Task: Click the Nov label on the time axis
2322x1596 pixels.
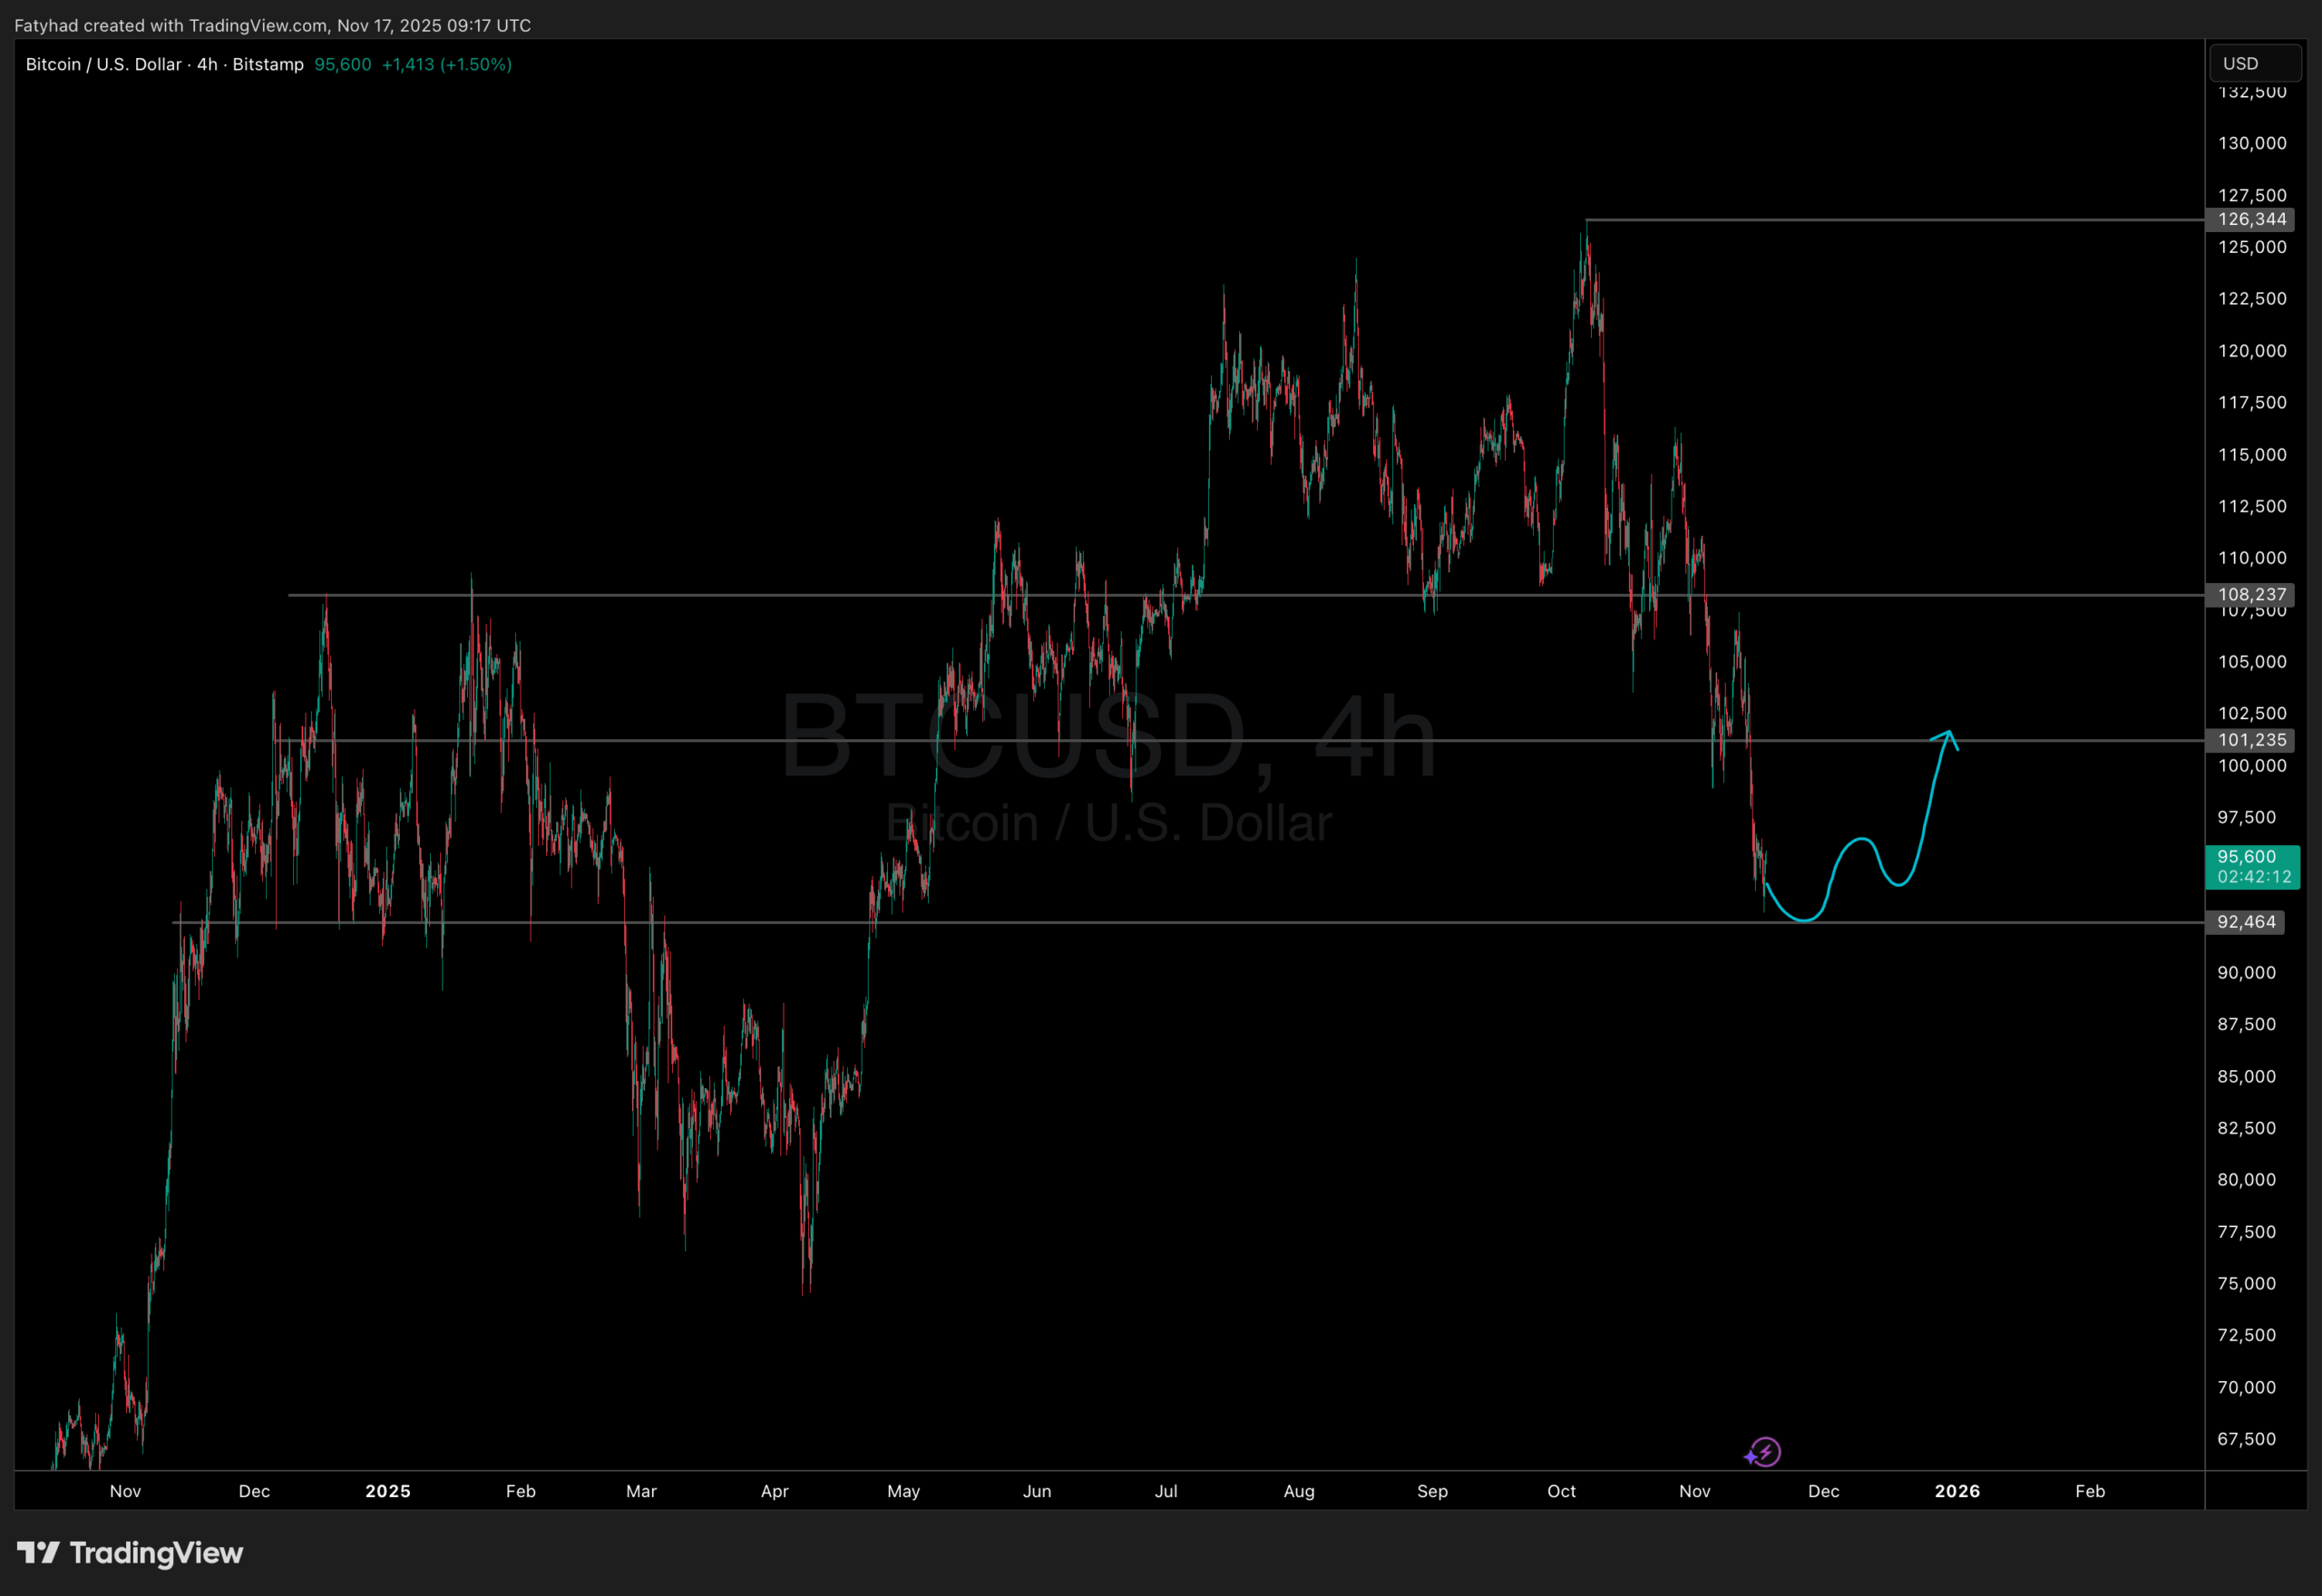Action: point(125,1491)
